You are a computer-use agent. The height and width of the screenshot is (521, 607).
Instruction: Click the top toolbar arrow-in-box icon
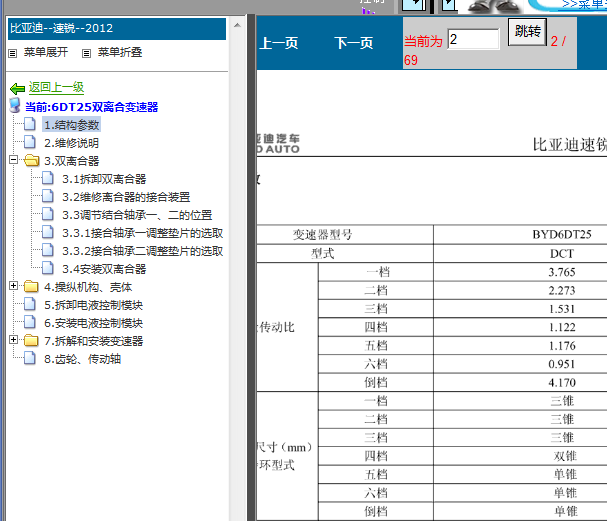click(414, 5)
